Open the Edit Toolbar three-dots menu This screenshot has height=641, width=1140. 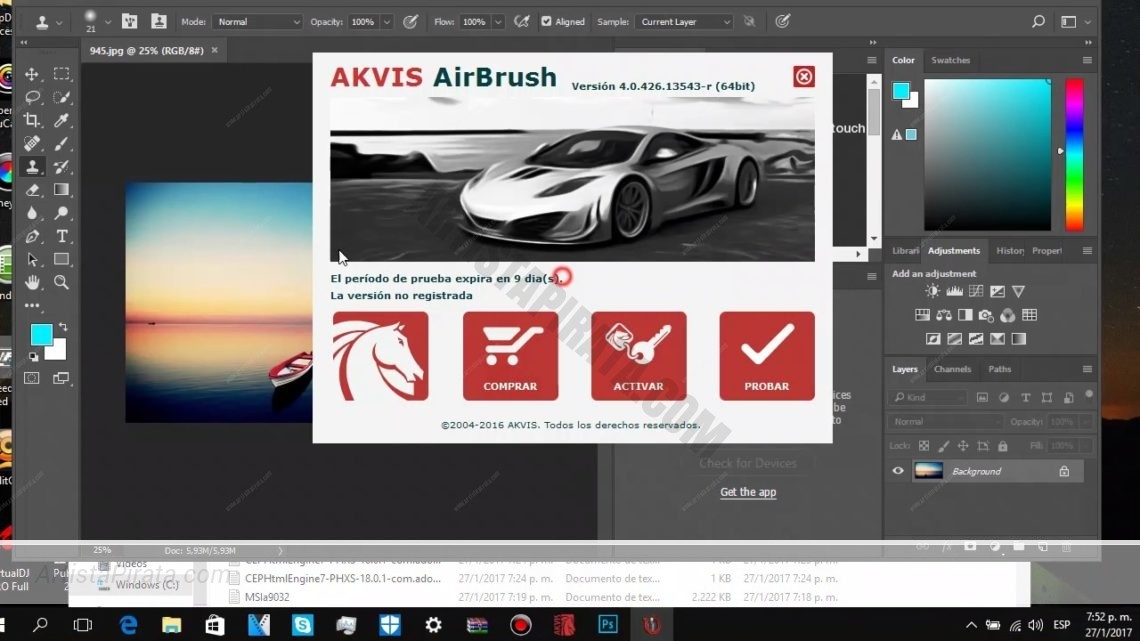pos(32,306)
